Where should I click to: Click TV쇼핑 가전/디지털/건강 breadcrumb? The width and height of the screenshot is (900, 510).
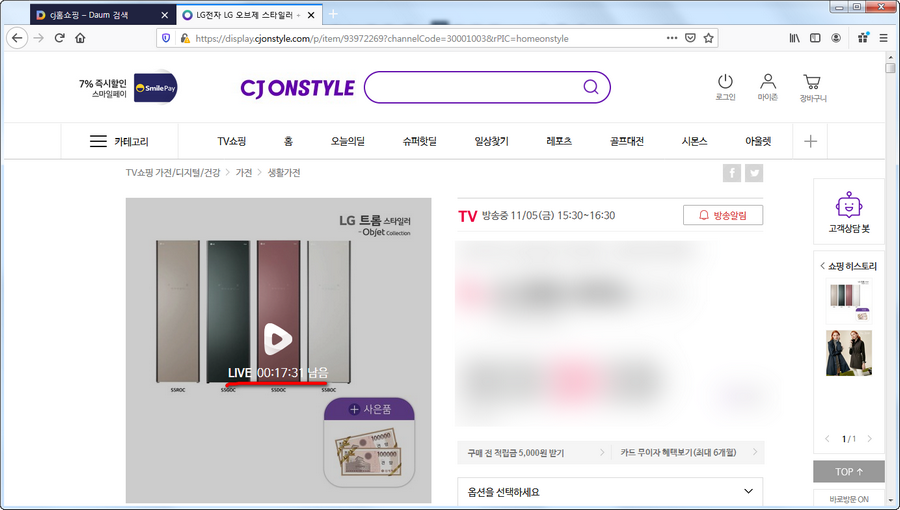point(173,173)
